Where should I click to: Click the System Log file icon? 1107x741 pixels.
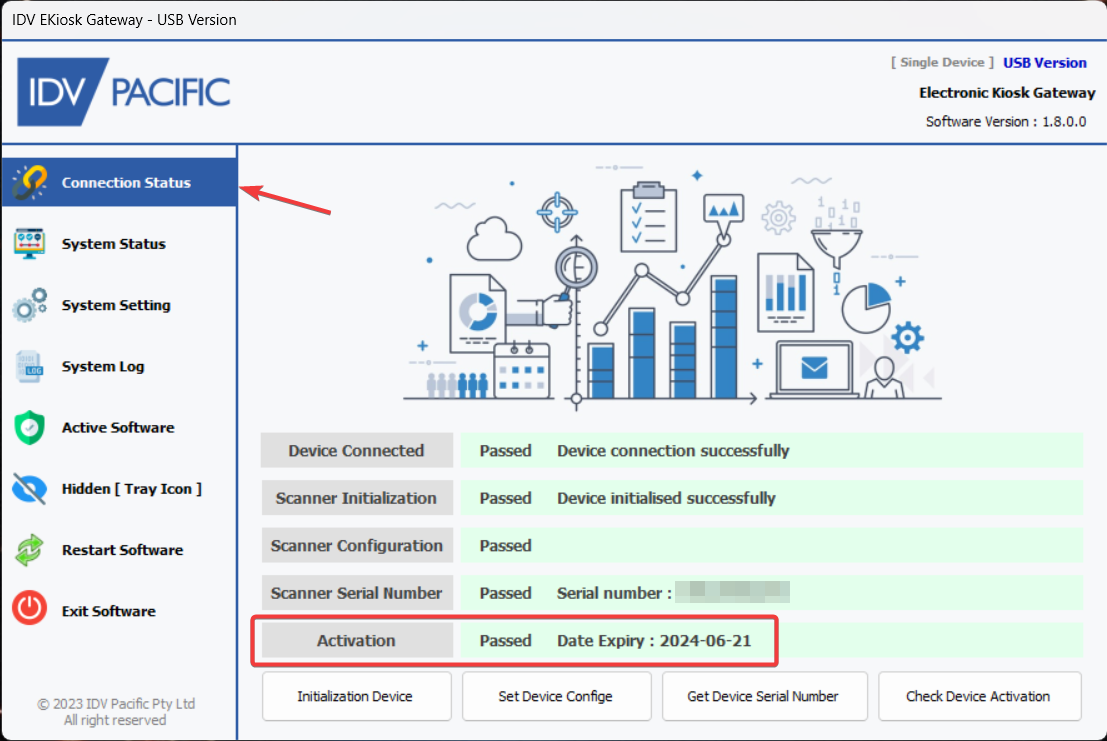coord(30,366)
